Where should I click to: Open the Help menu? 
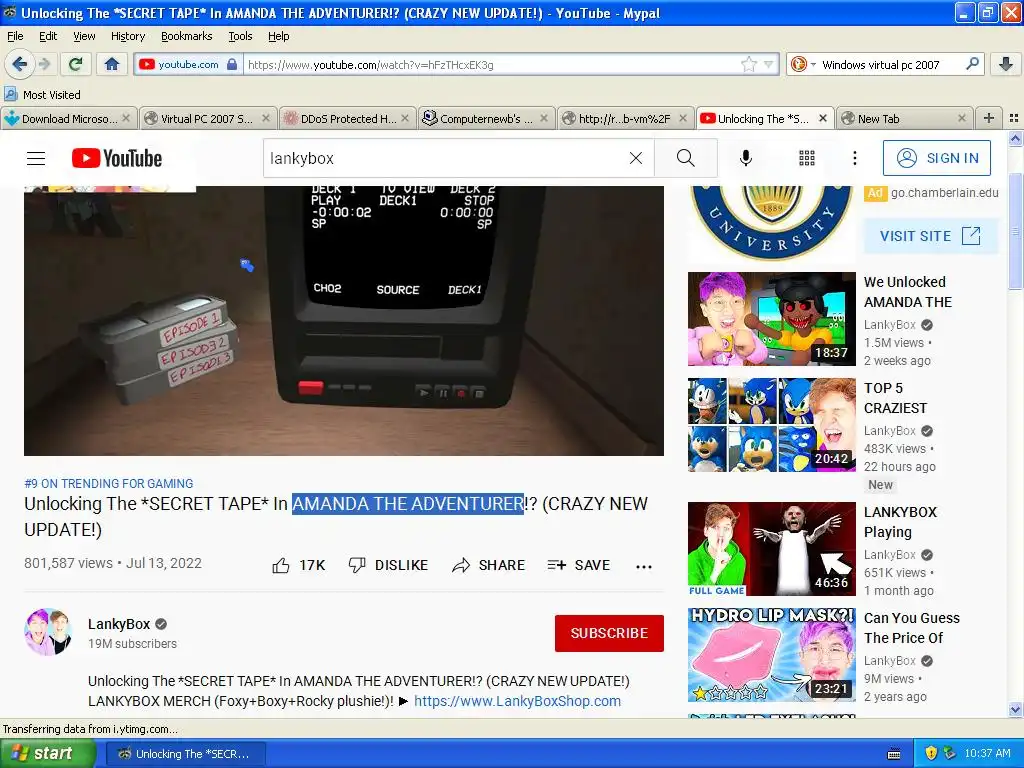(x=278, y=36)
